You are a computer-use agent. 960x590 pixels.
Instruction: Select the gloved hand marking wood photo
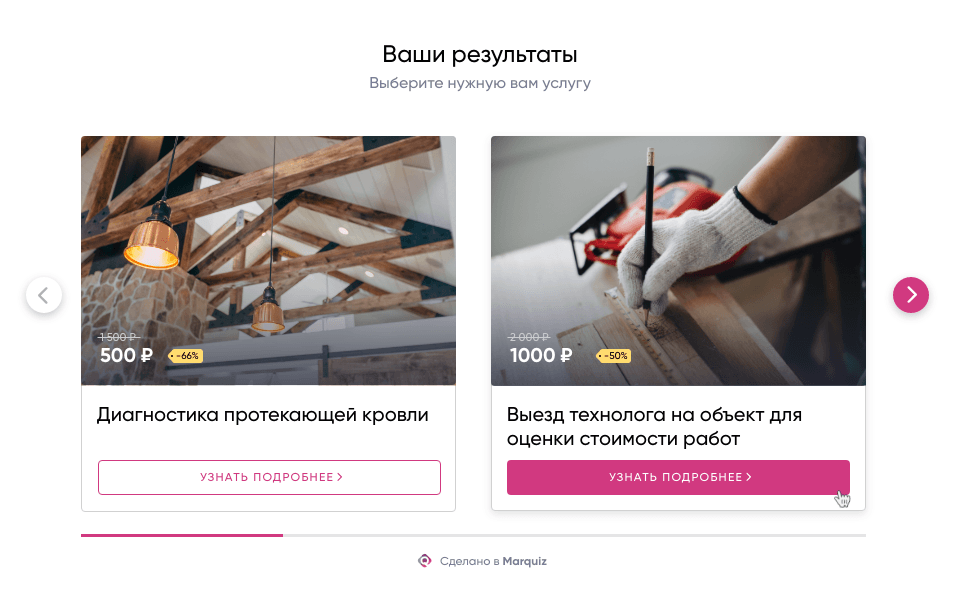(678, 261)
